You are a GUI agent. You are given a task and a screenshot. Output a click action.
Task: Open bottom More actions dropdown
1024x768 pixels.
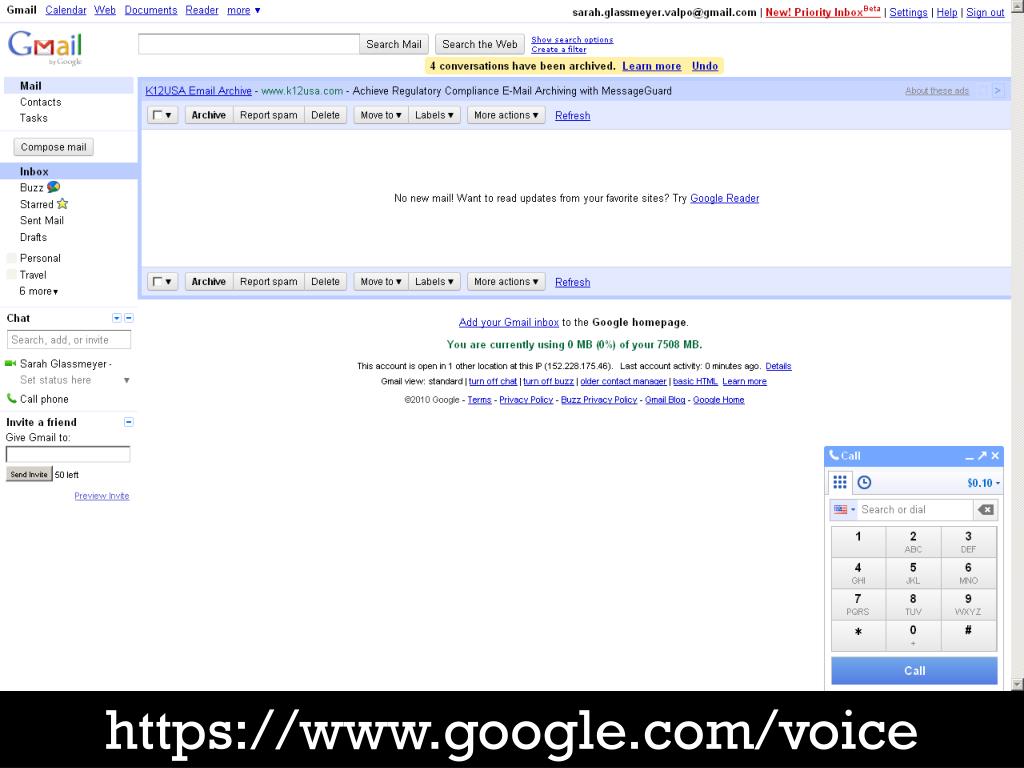(506, 281)
